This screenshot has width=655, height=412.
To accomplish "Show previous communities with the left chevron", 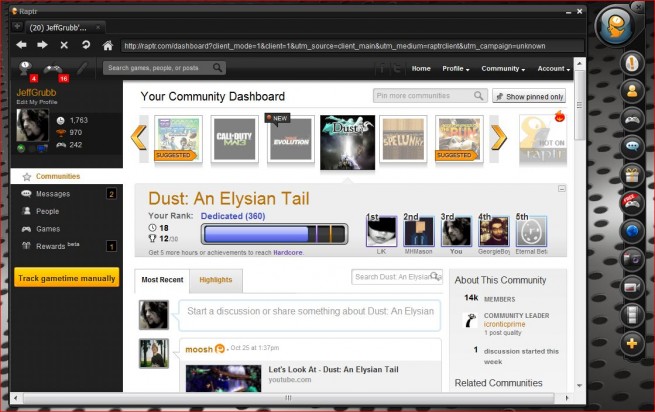I will [139, 137].
